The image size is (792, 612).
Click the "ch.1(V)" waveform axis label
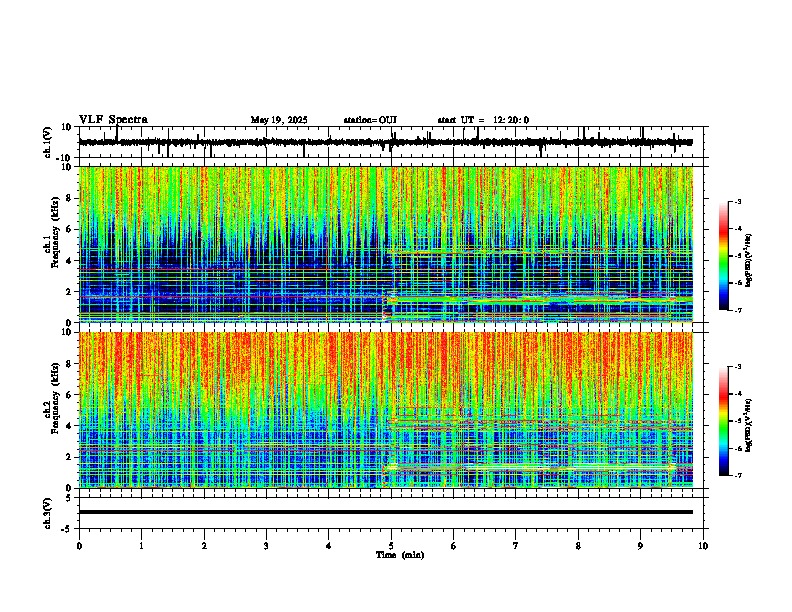click(48, 142)
